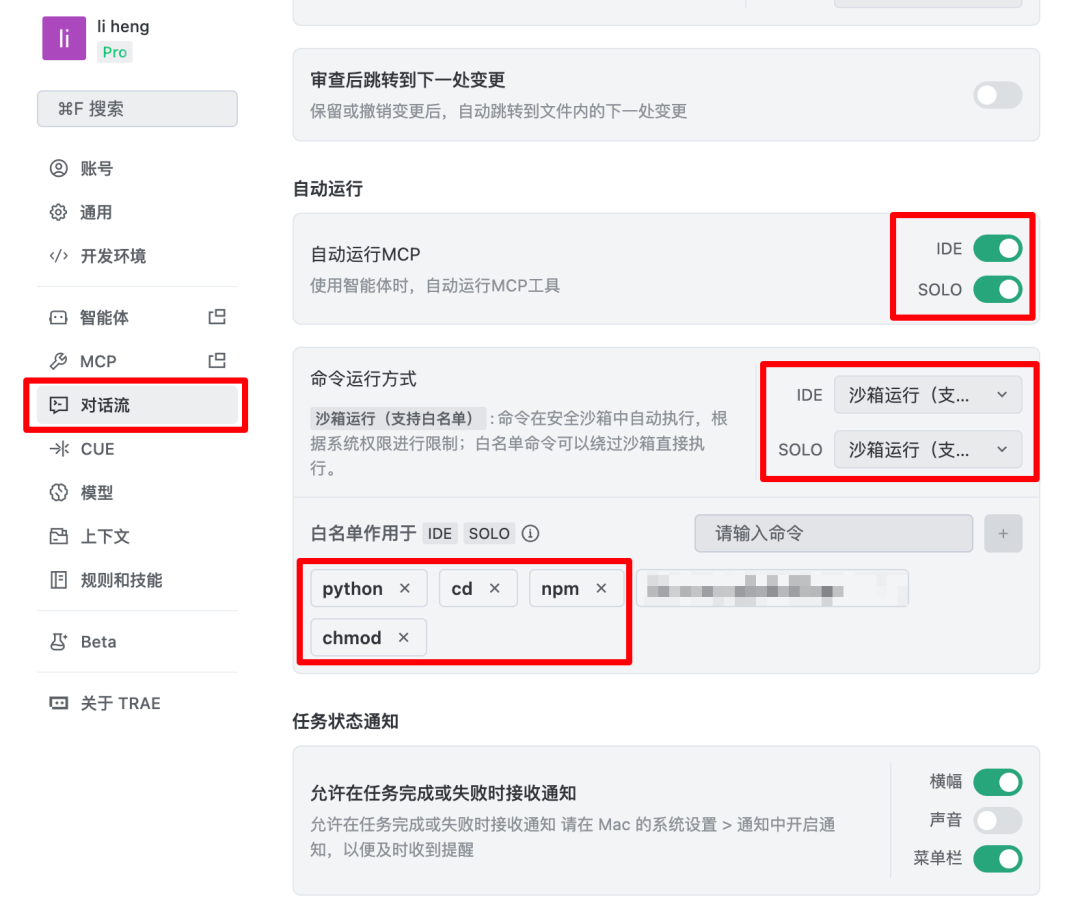Image resolution: width=1080 pixels, height=904 pixels.
Task: Select the 对话流 settings section
Action: click(x=137, y=405)
